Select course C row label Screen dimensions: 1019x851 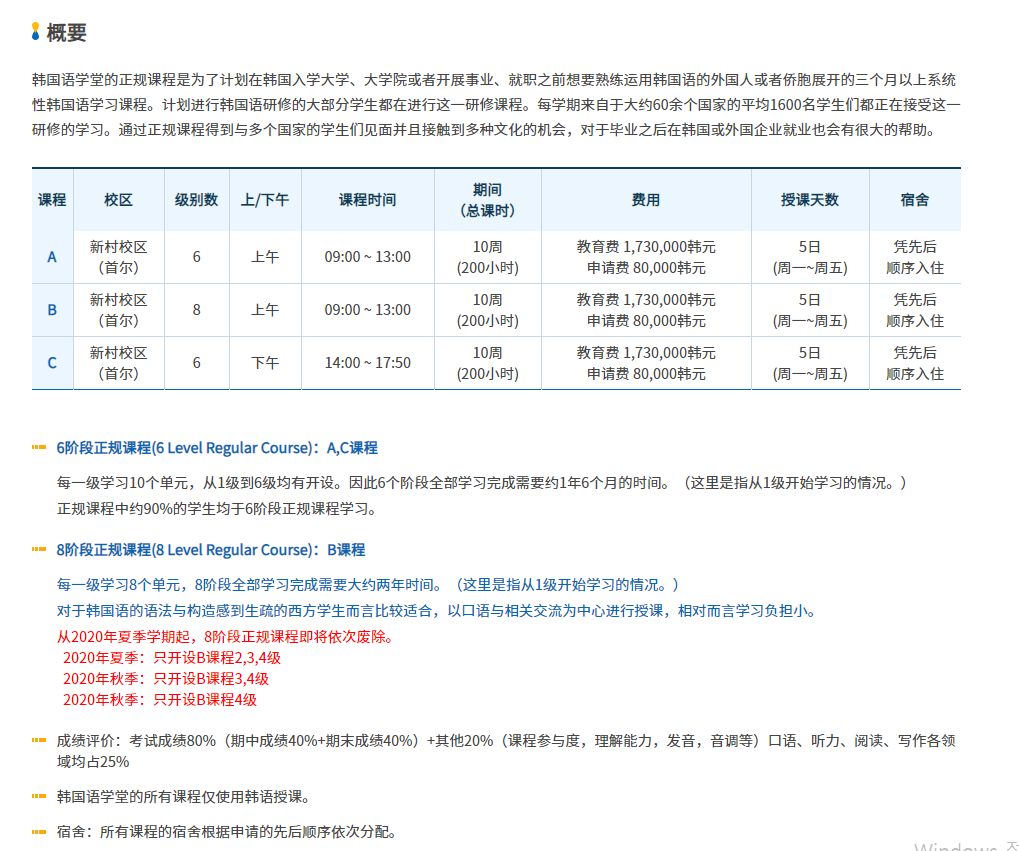click(52, 363)
